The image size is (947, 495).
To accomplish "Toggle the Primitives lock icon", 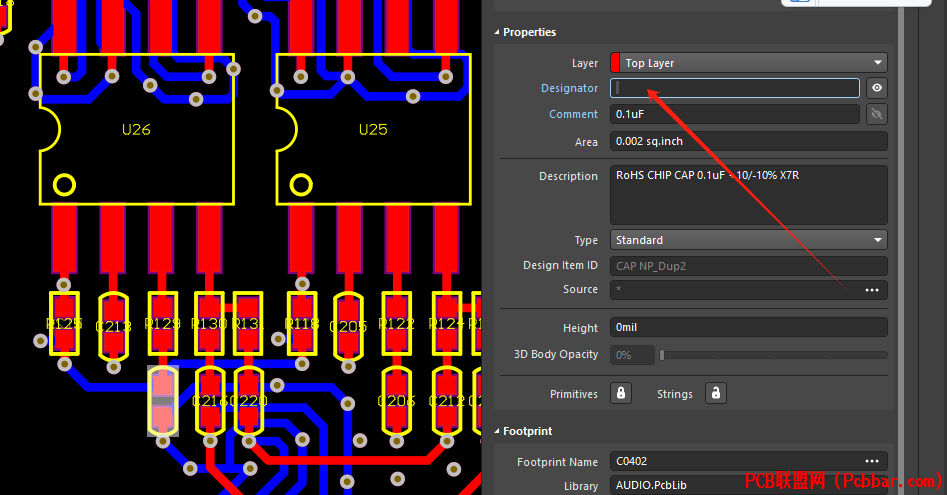I will [621, 393].
